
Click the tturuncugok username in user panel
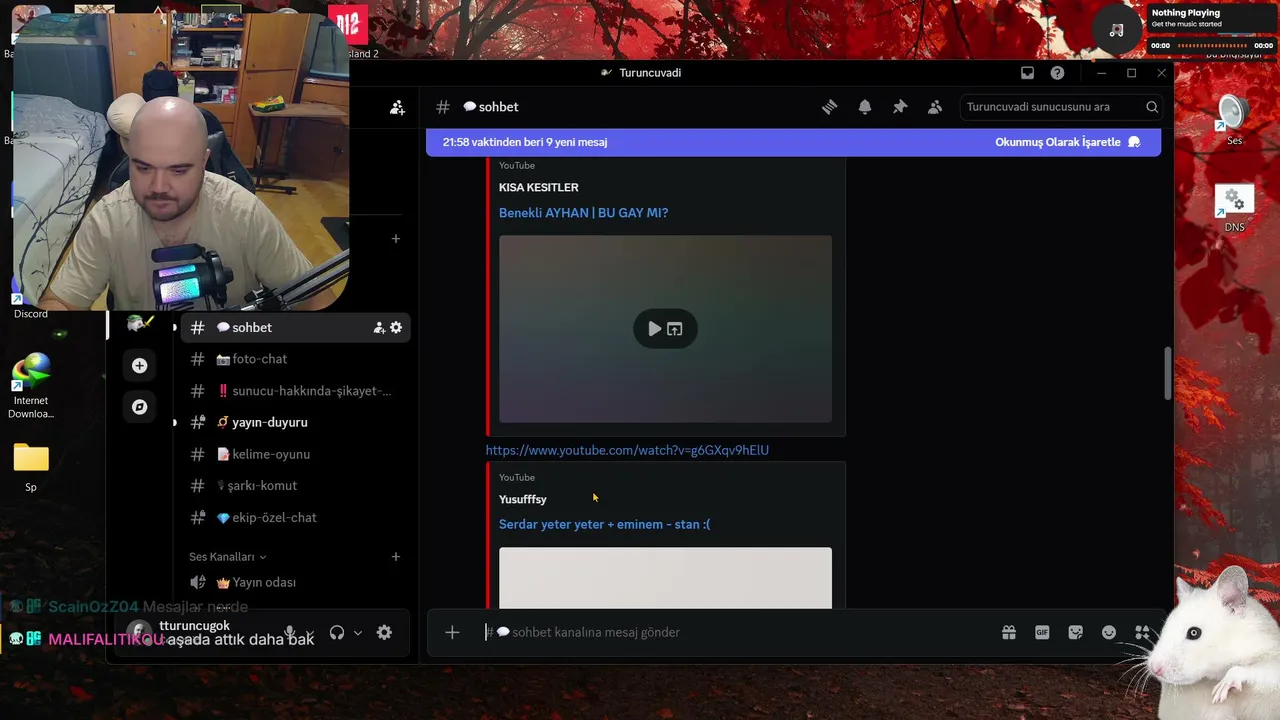(194, 626)
